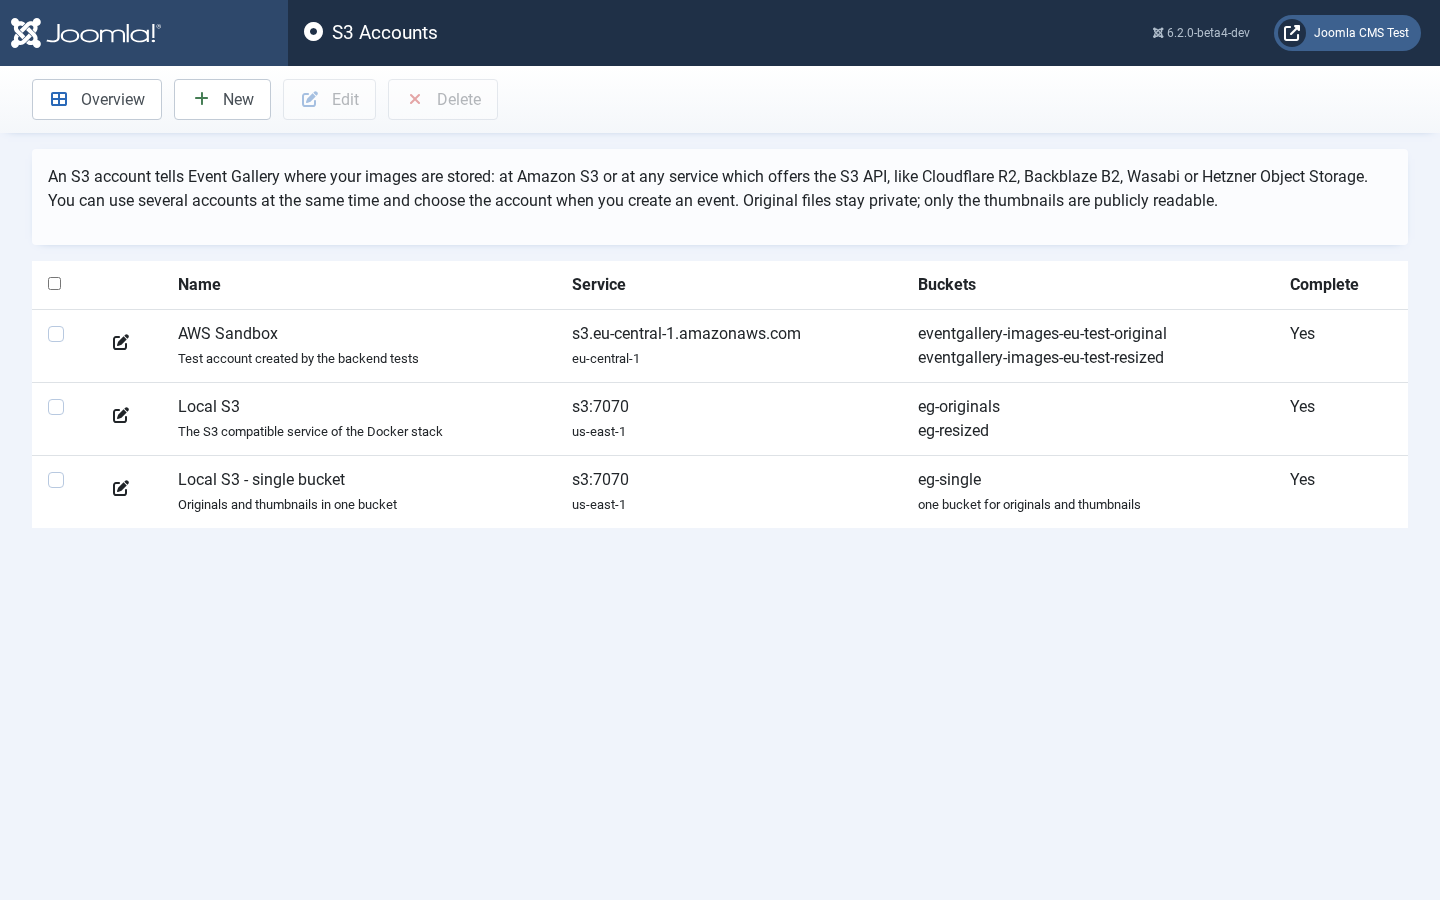Click the Edit toolbar button
This screenshot has height=900, width=1440.
(x=329, y=99)
